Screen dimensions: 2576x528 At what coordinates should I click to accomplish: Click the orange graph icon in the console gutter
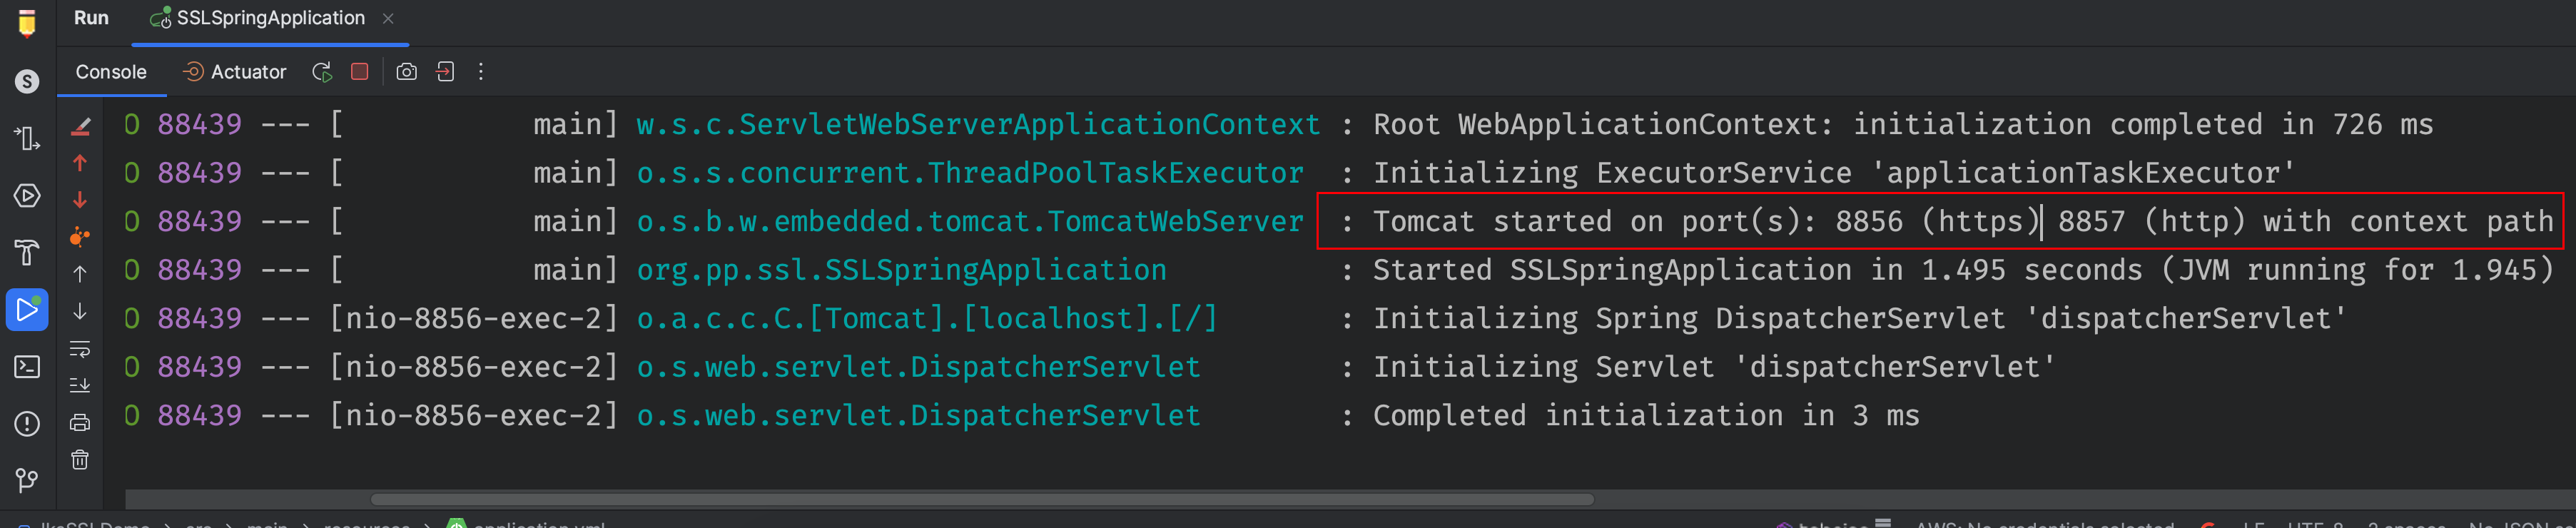80,237
